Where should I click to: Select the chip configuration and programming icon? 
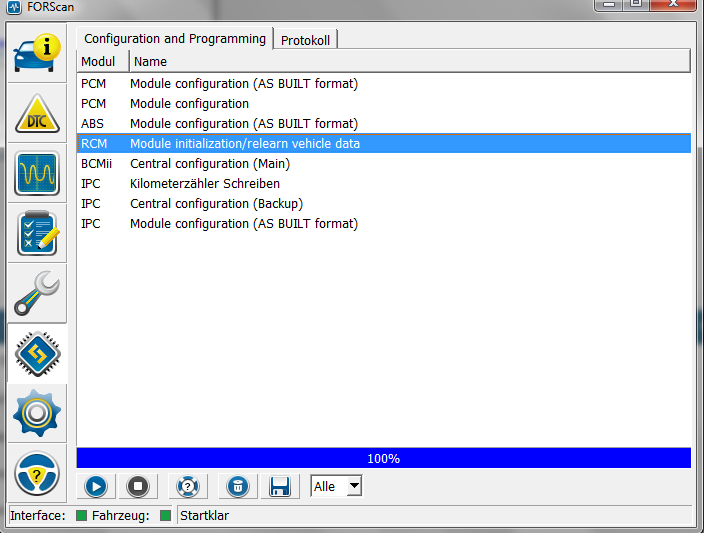click(37, 353)
